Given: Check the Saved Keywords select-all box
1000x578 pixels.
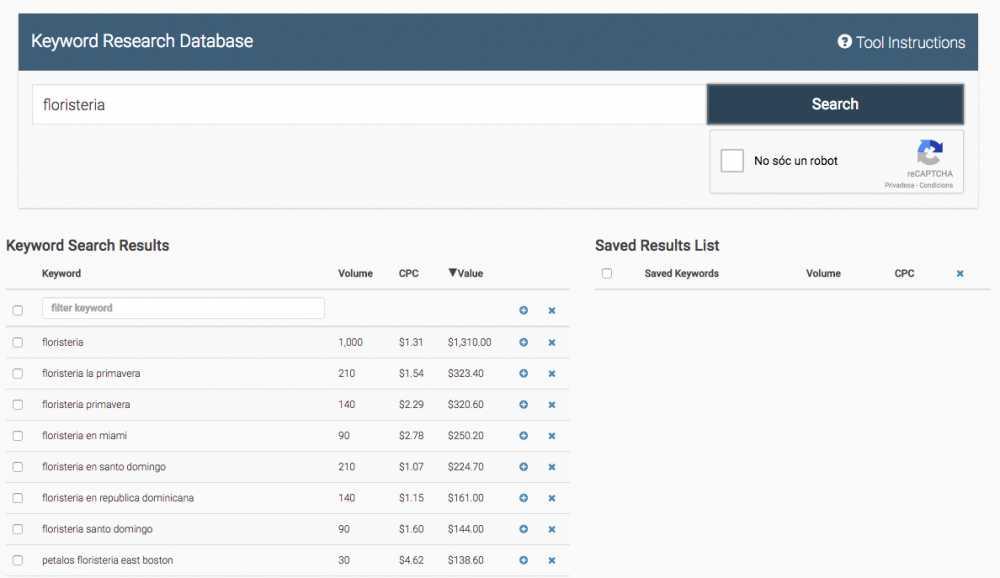Looking at the screenshot, I should (x=605, y=273).
